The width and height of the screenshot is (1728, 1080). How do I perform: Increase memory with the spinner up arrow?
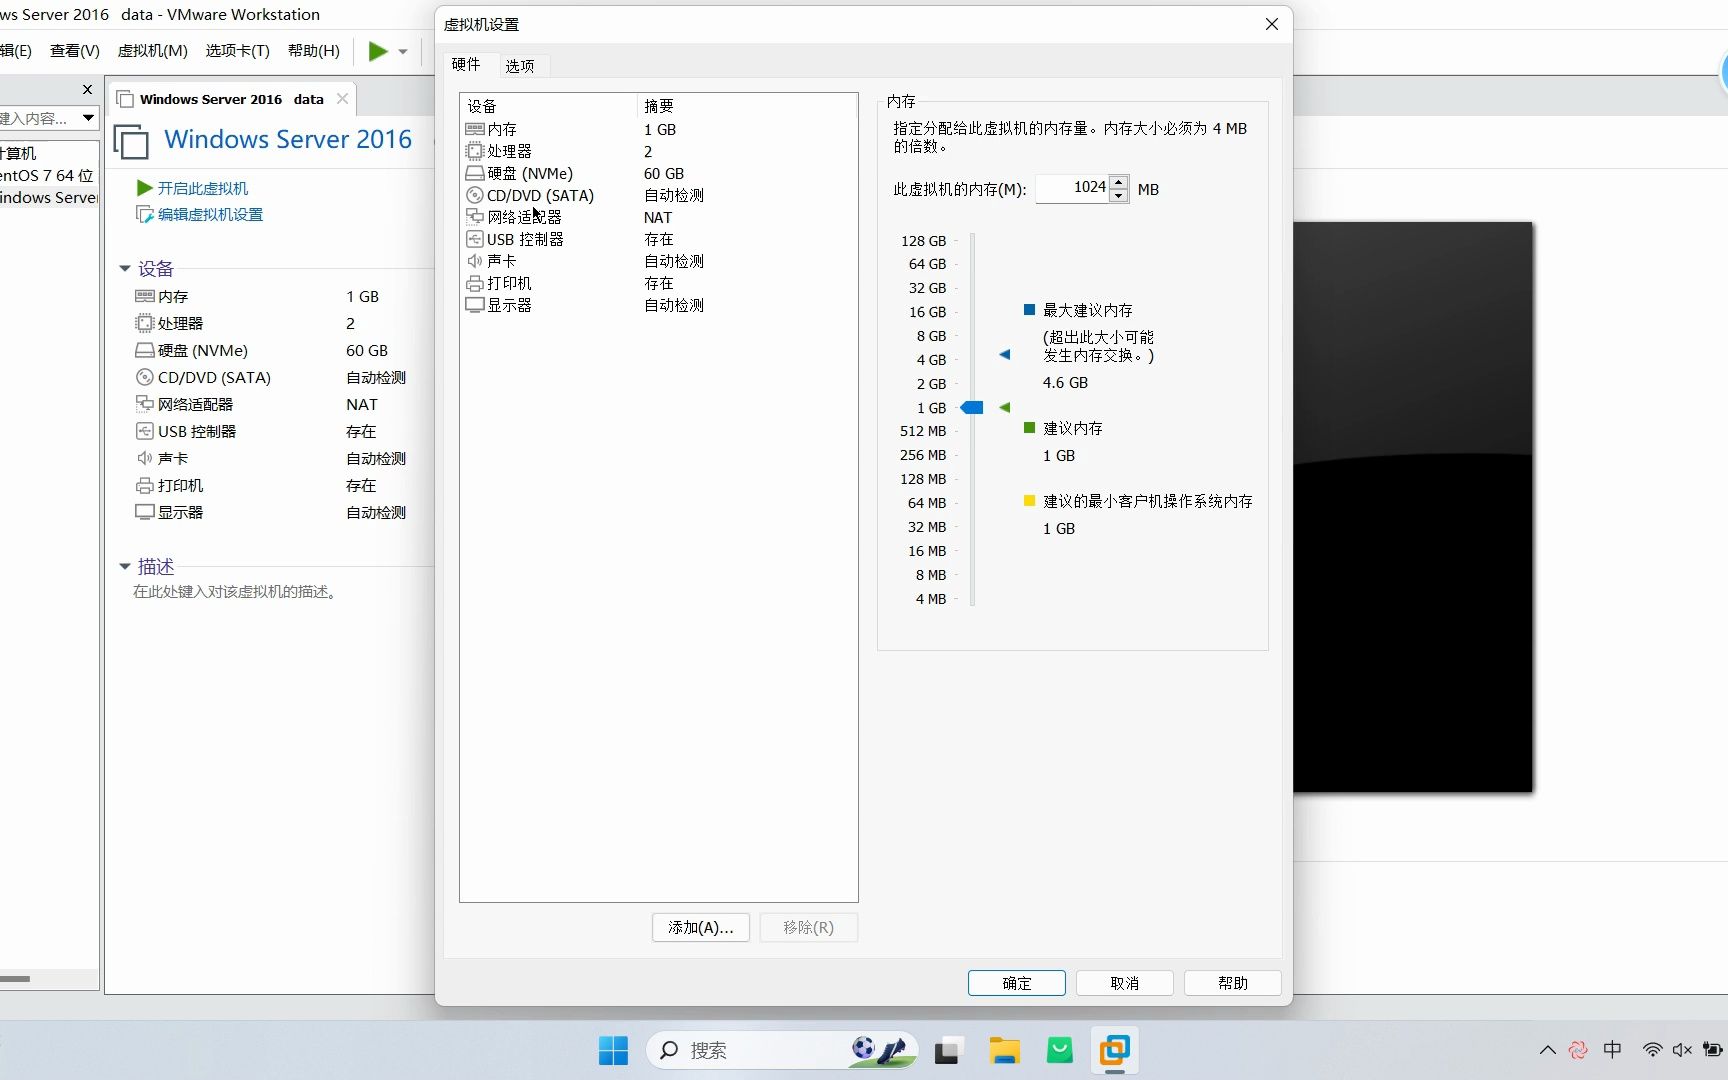tap(1119, 182)
